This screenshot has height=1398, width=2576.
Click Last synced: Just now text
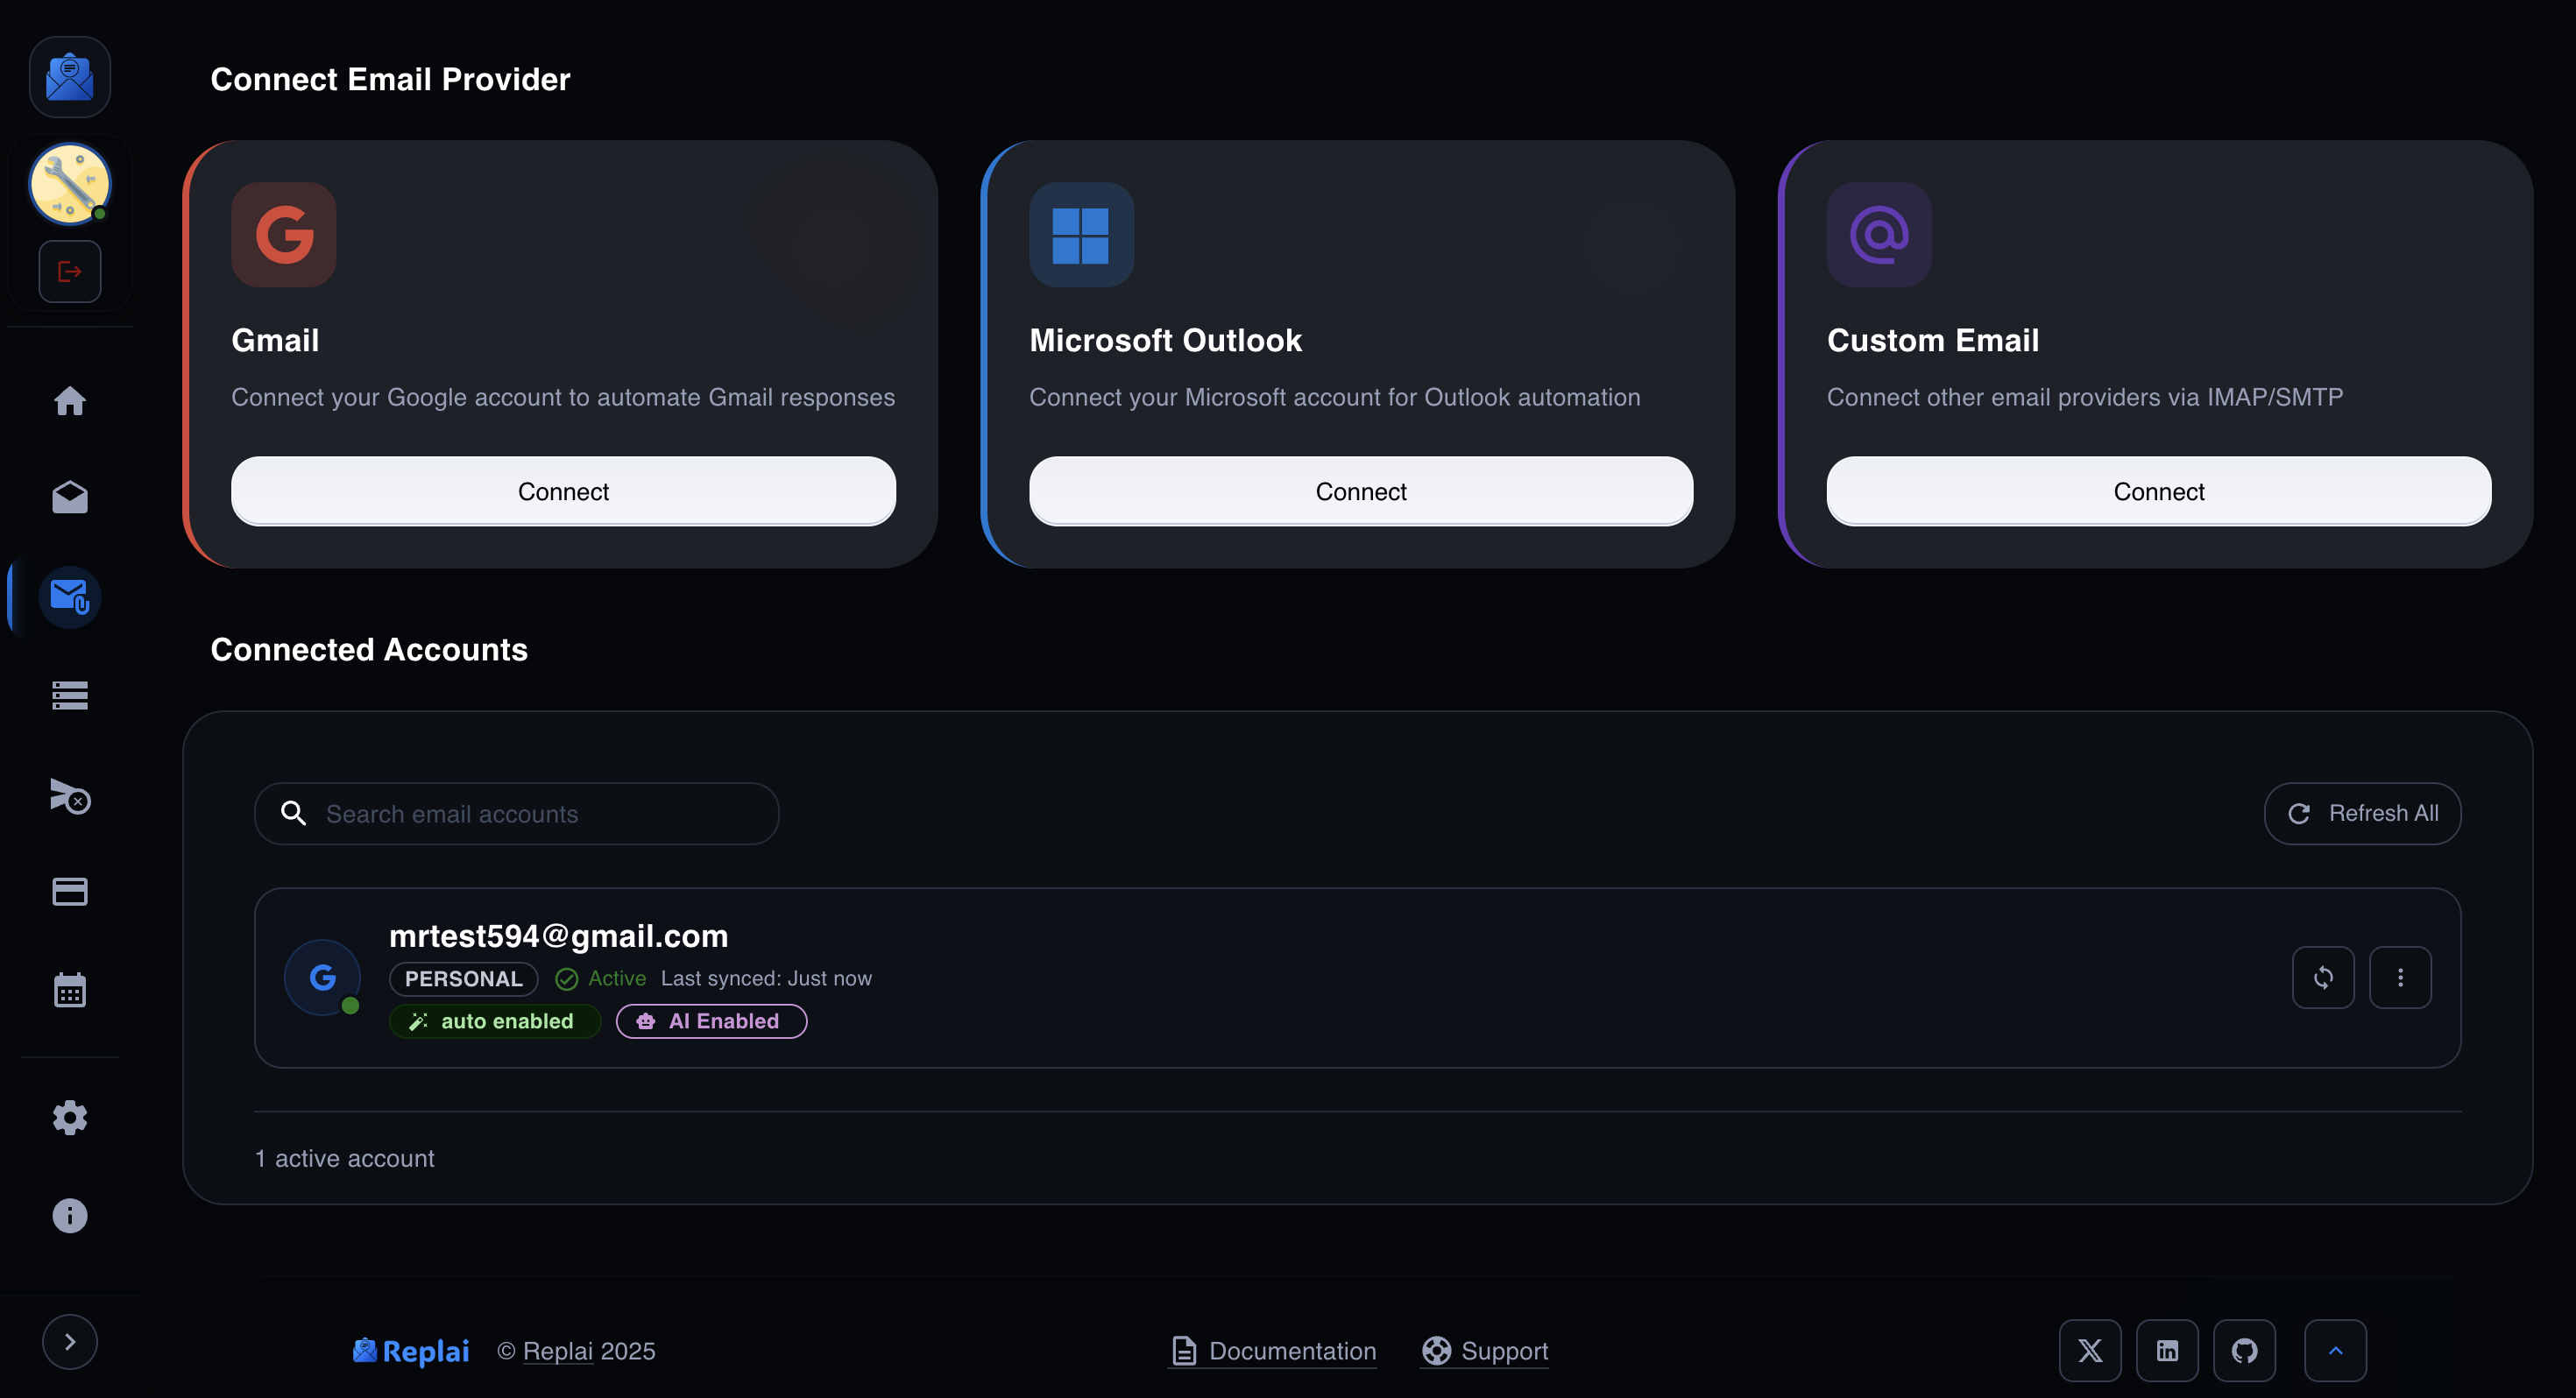[766, 978]
